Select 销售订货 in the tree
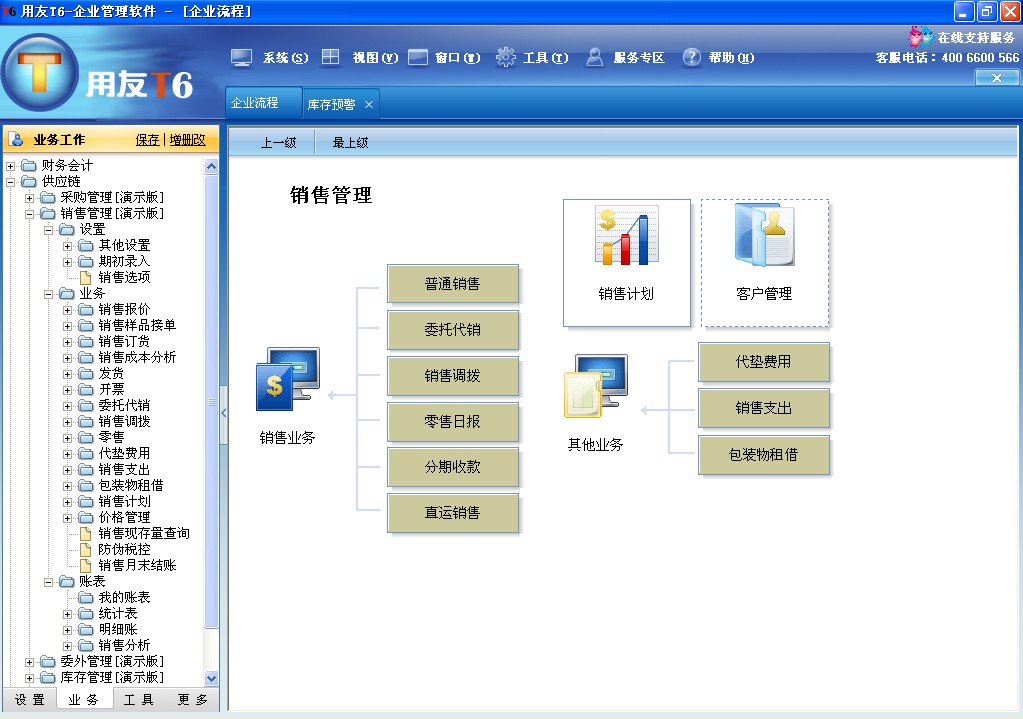This screenshot has height=719, width=1023. click(x=124, y=341)
